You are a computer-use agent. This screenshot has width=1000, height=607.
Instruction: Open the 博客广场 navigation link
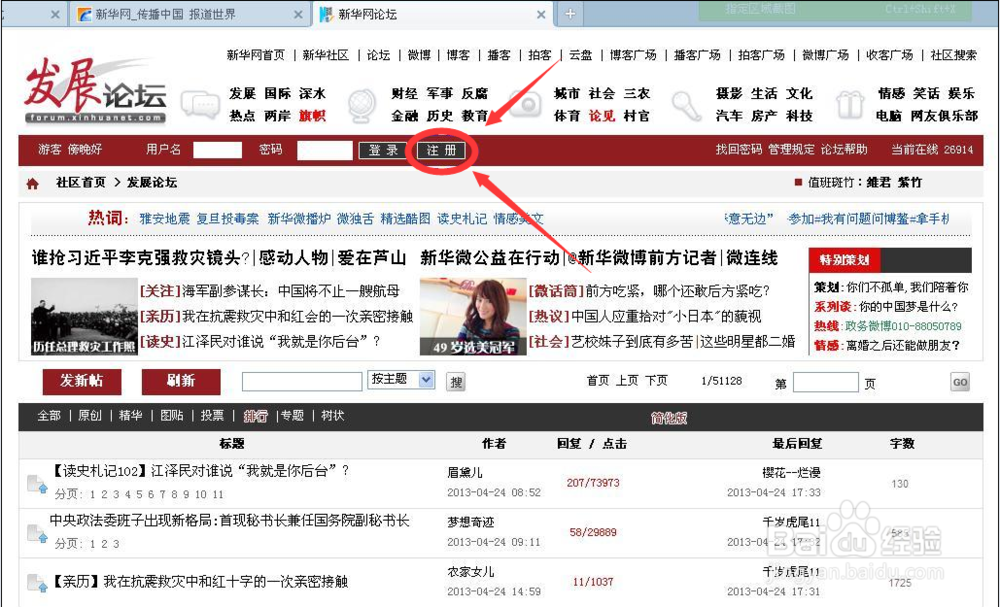633,55
